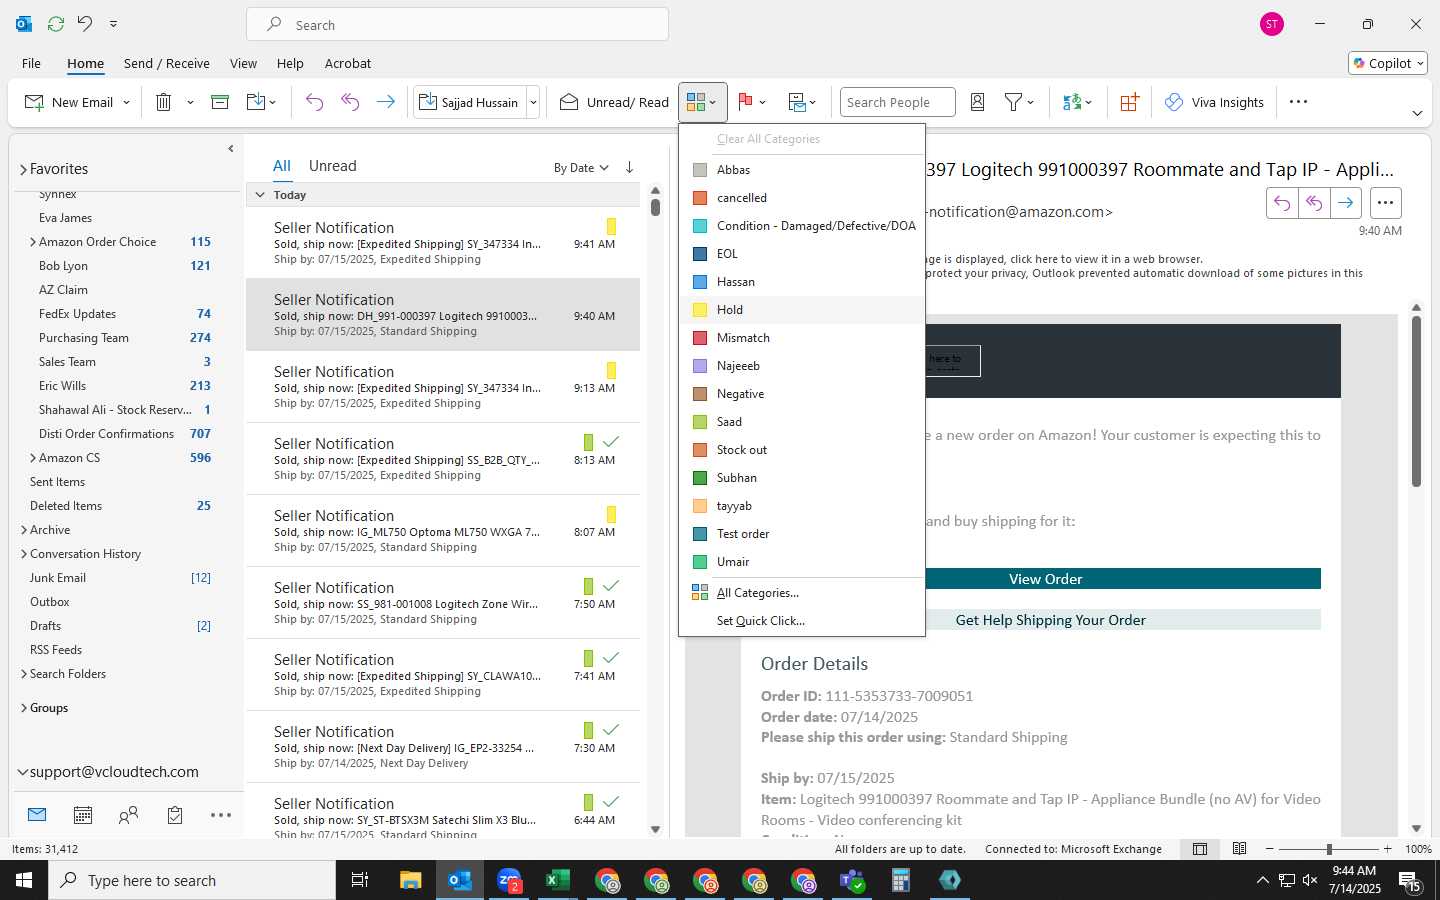Switch to Calendar view in navigation bar

[x=83, y=815]
